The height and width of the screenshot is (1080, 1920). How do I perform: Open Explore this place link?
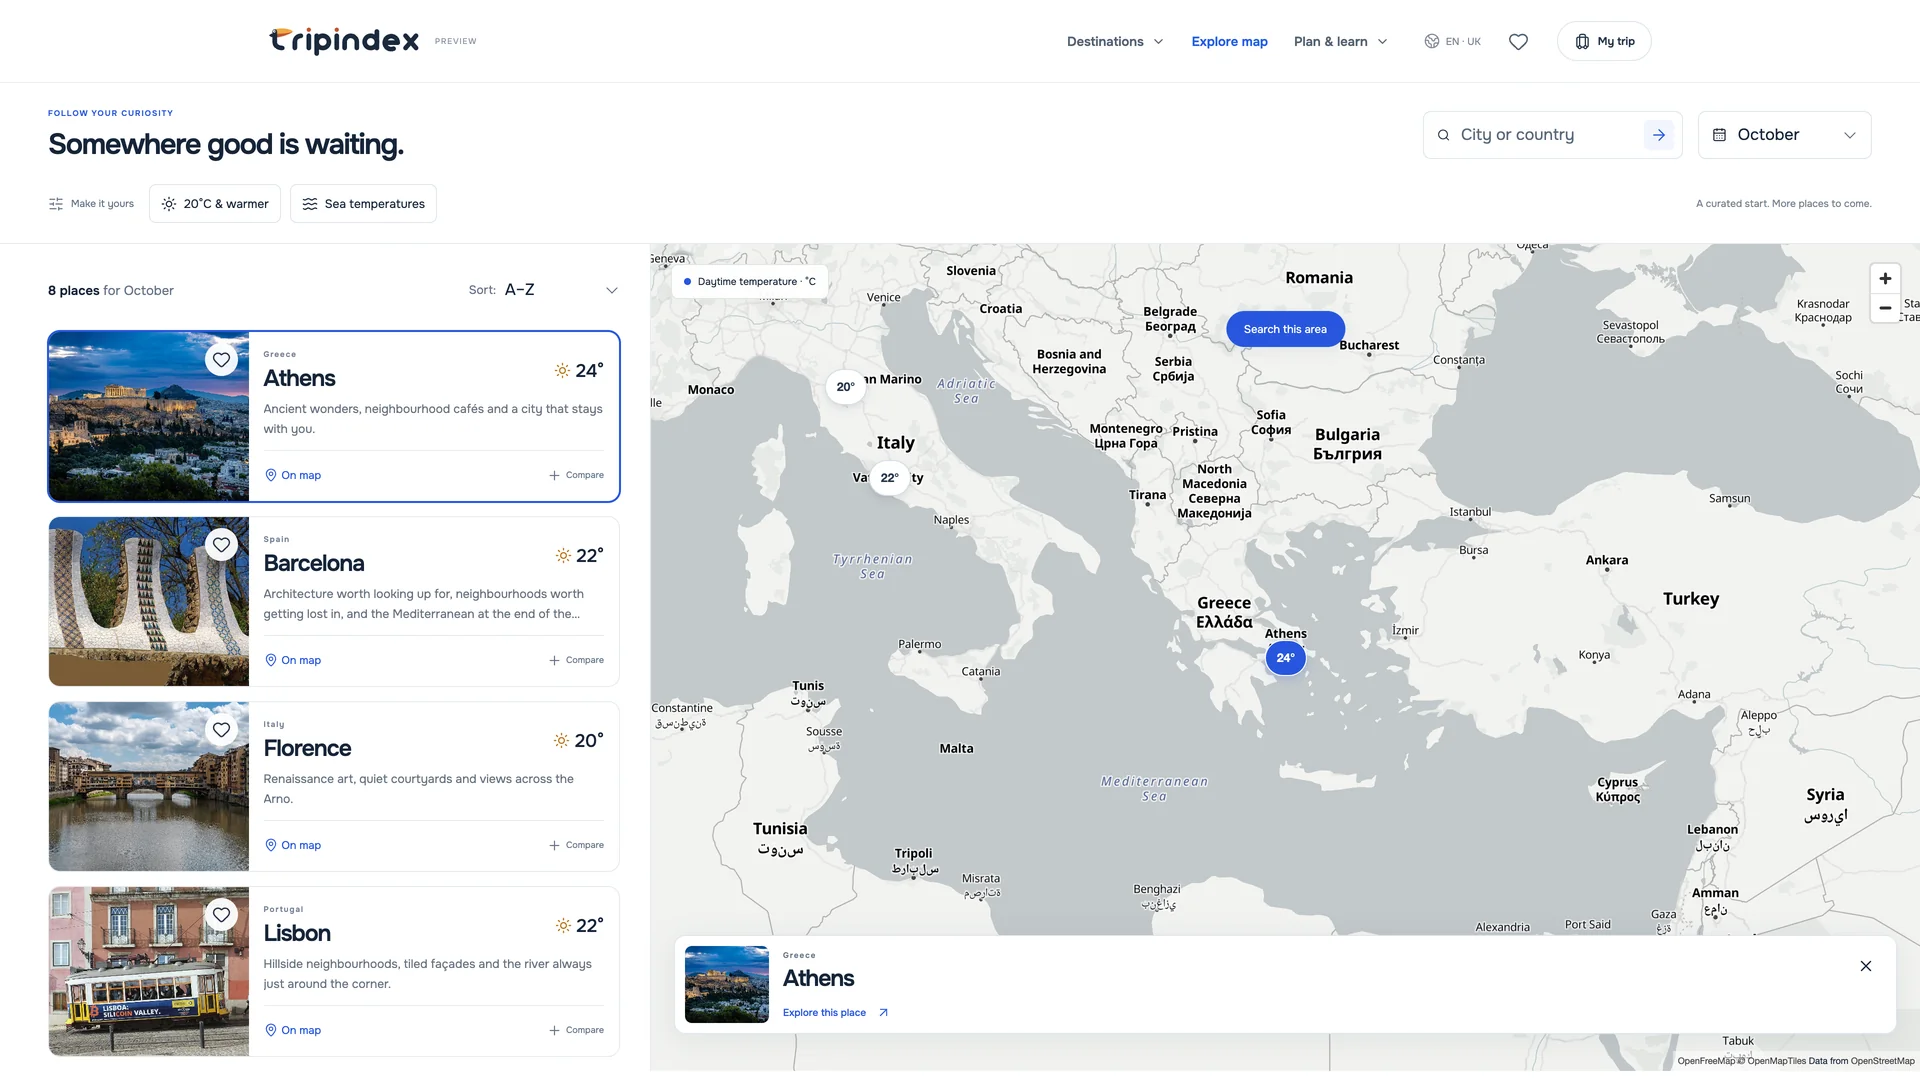coord(835,1013)
